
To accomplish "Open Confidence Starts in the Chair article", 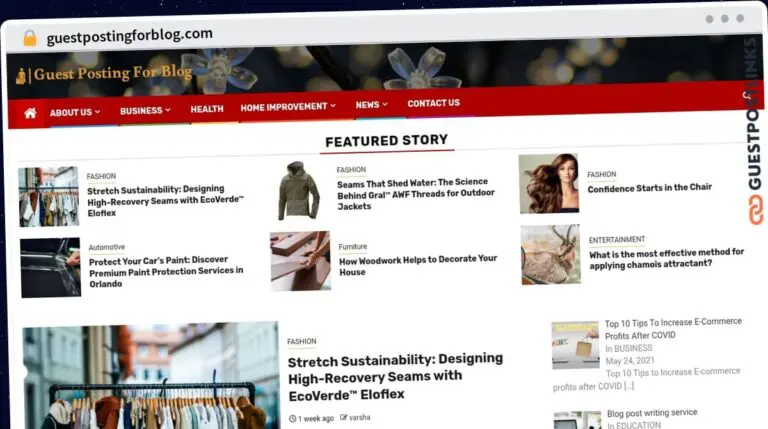I will (649, 188).
